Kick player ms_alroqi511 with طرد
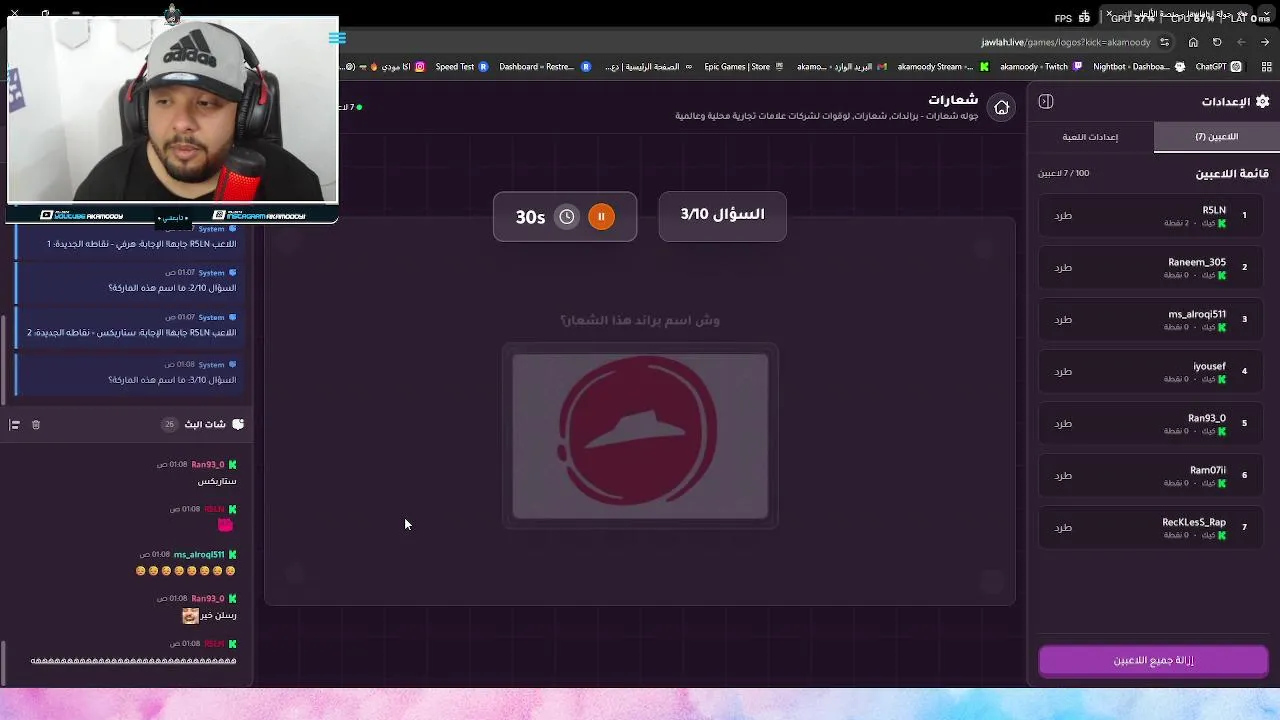Image resolution: width=1280 pixels, height=720 pixels. [x=1063, y=319]
